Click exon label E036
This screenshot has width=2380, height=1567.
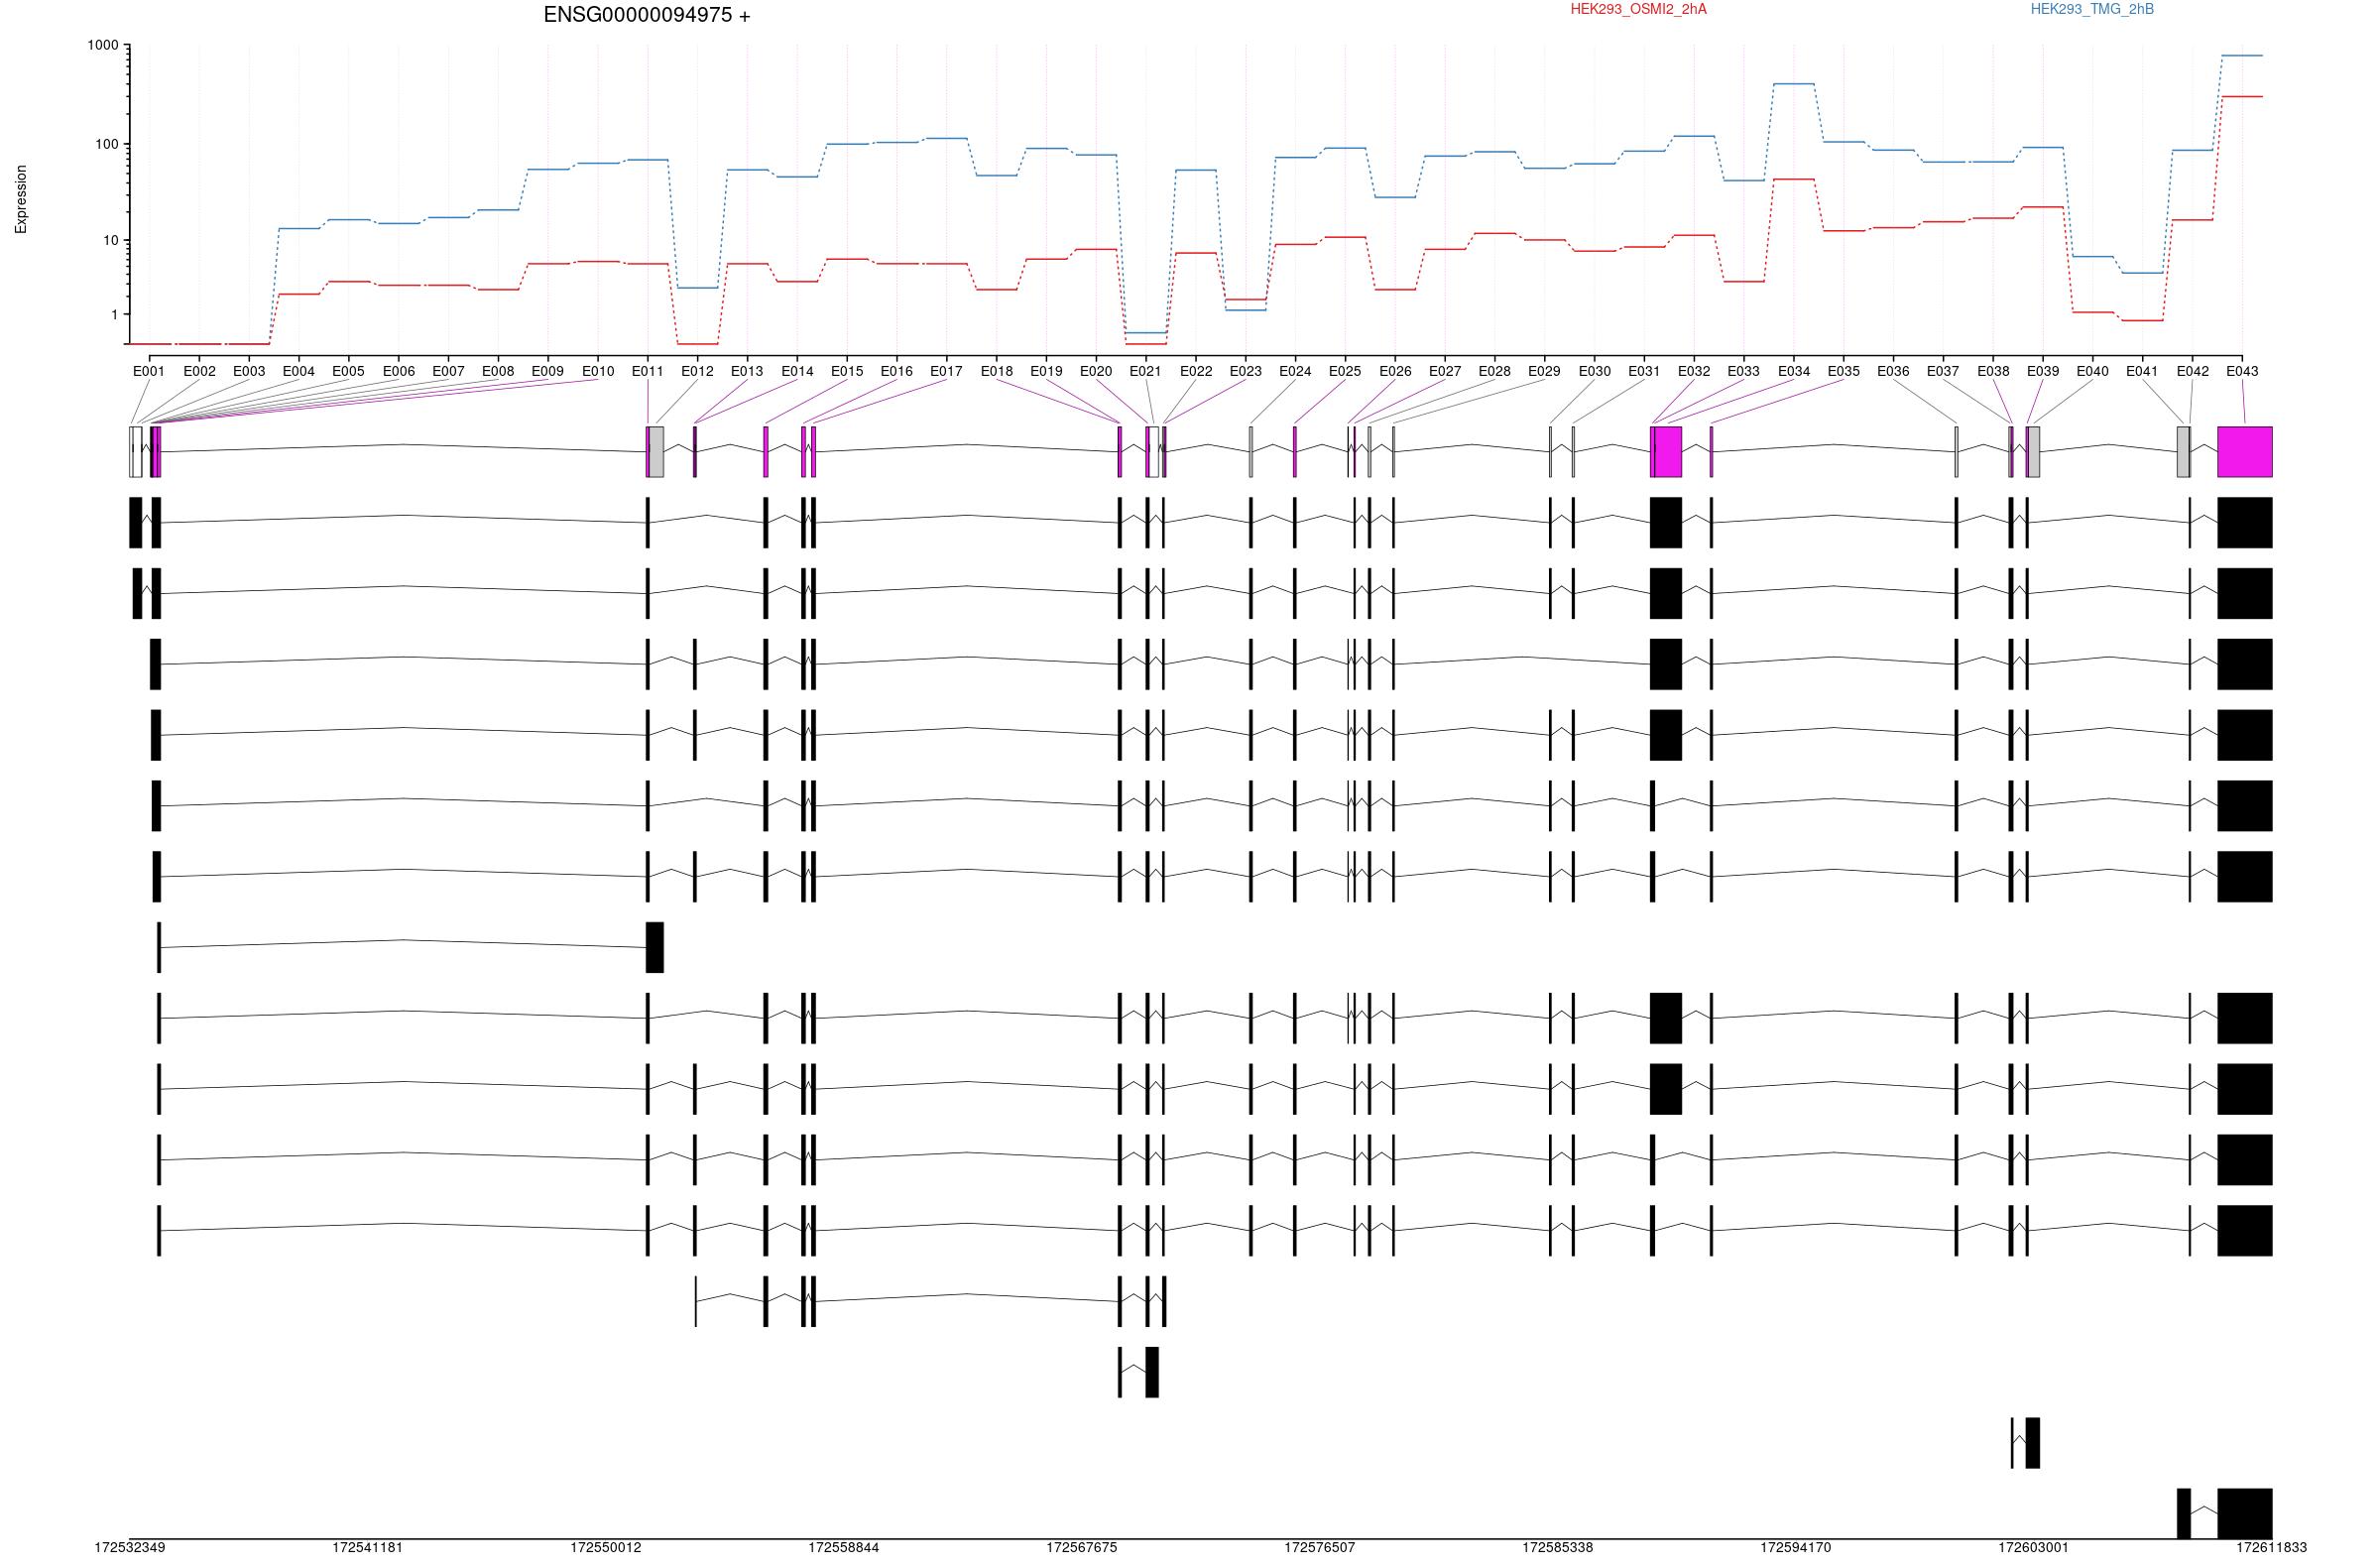pyautogui.click(x=1893, y=371)
